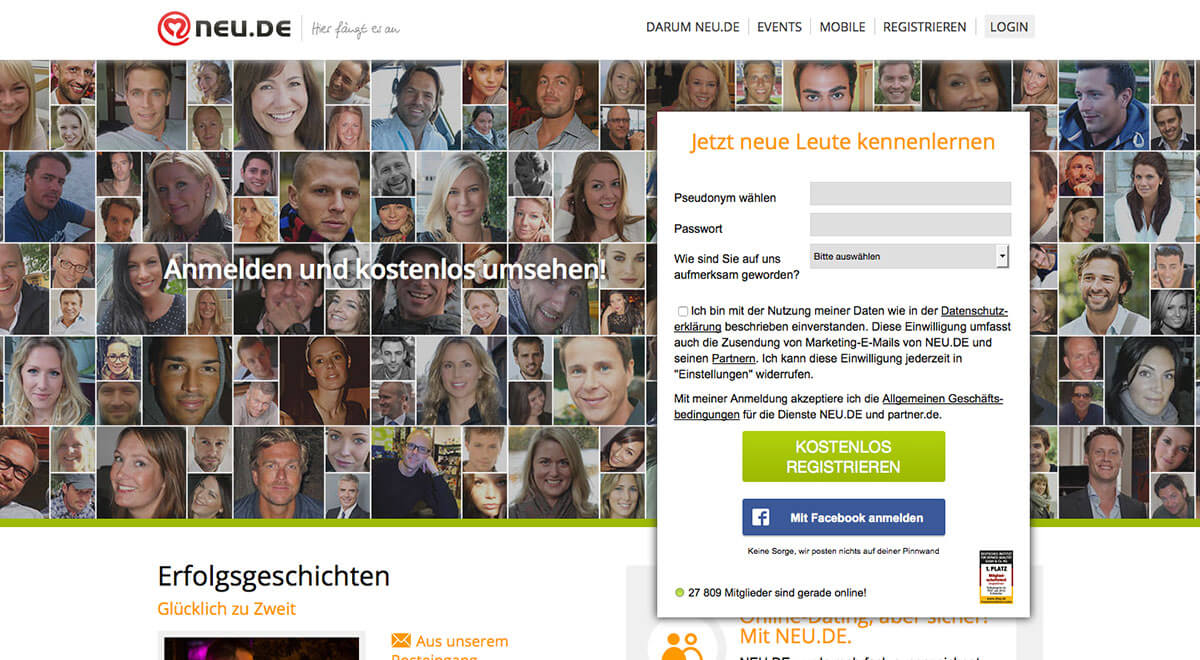Click the Facebook 'f' icon
The image size is (1200, 660).
761,518
